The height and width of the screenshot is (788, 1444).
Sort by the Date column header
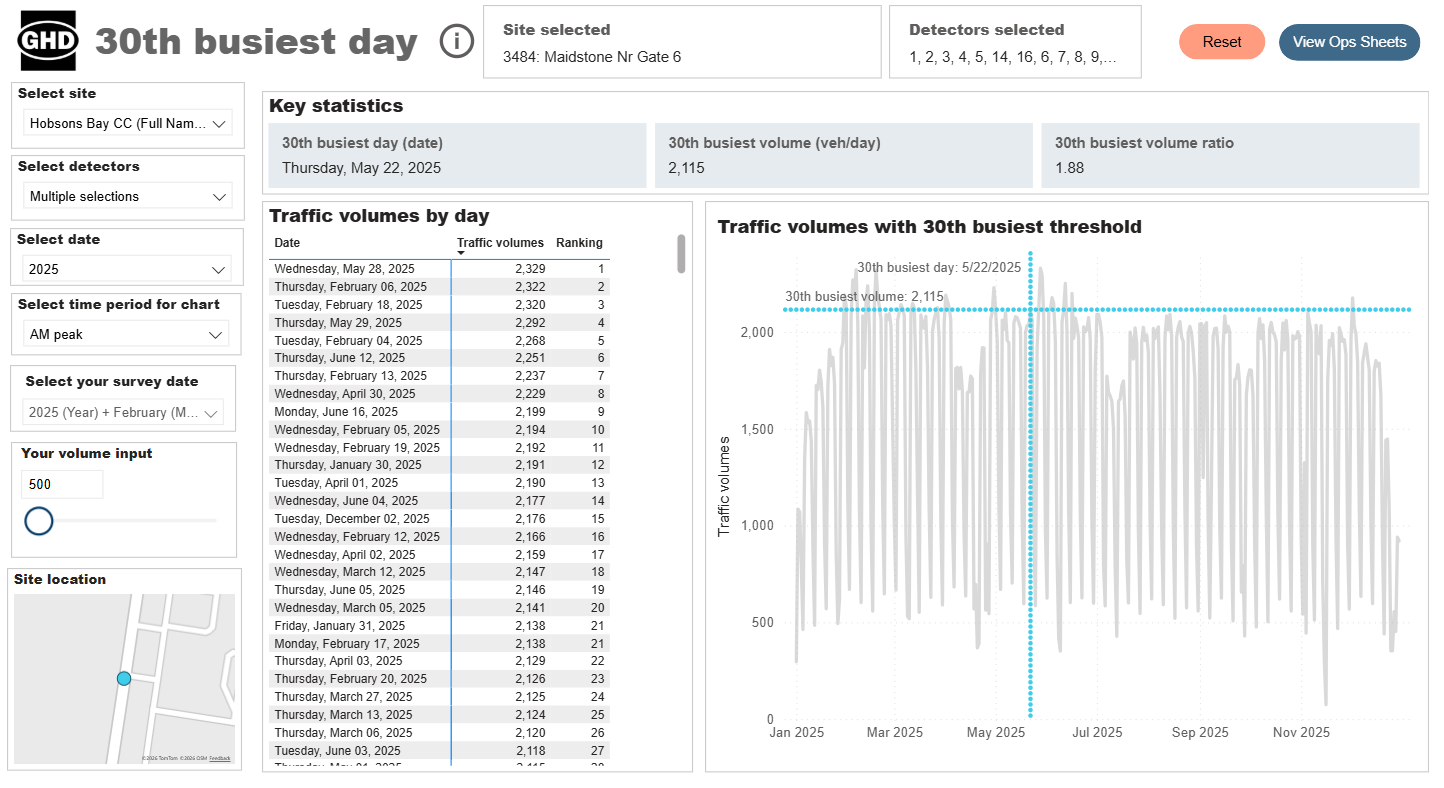[x=287, y=243]
